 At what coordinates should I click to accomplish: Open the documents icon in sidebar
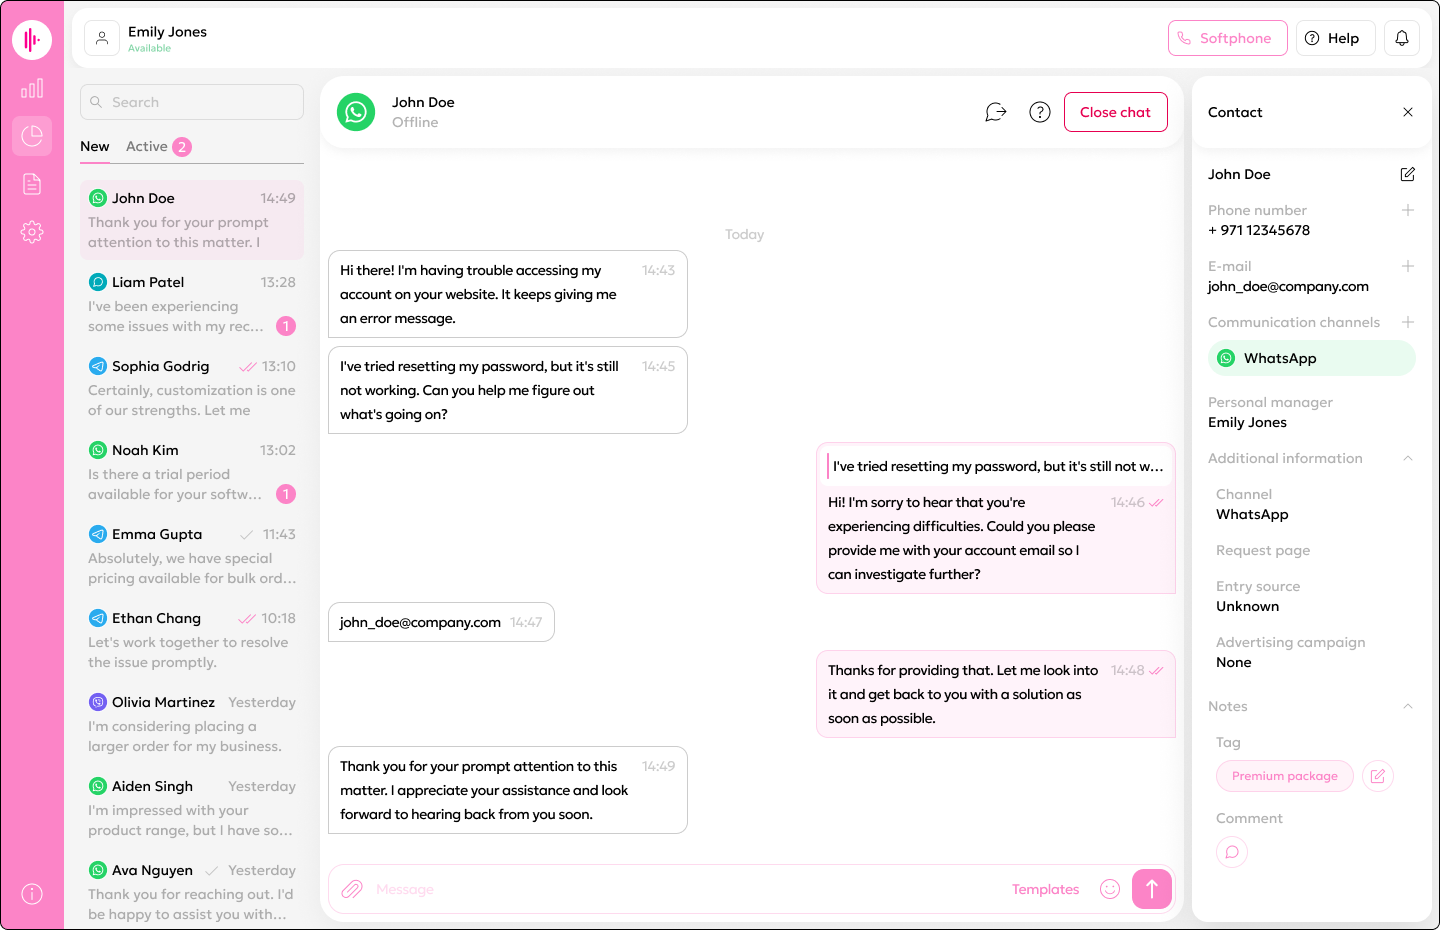tap(32, 184)
